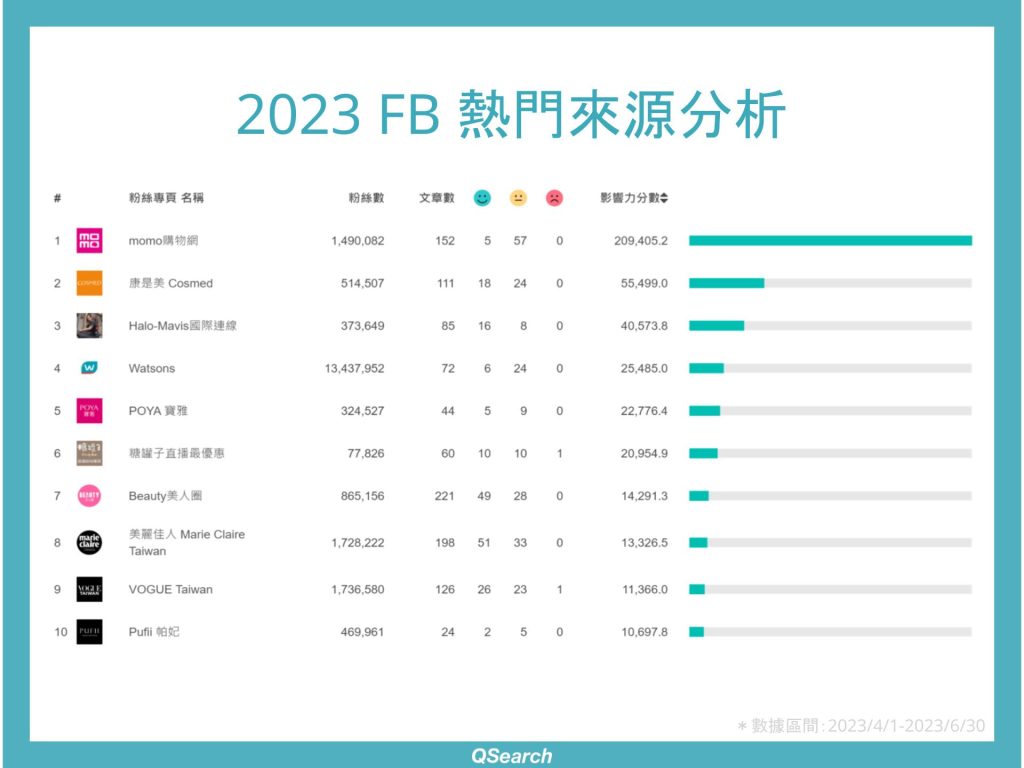Click the POYA 寶雅 pink logo
The width and height of the screenshot is (1024, 768).
point(89,411)
